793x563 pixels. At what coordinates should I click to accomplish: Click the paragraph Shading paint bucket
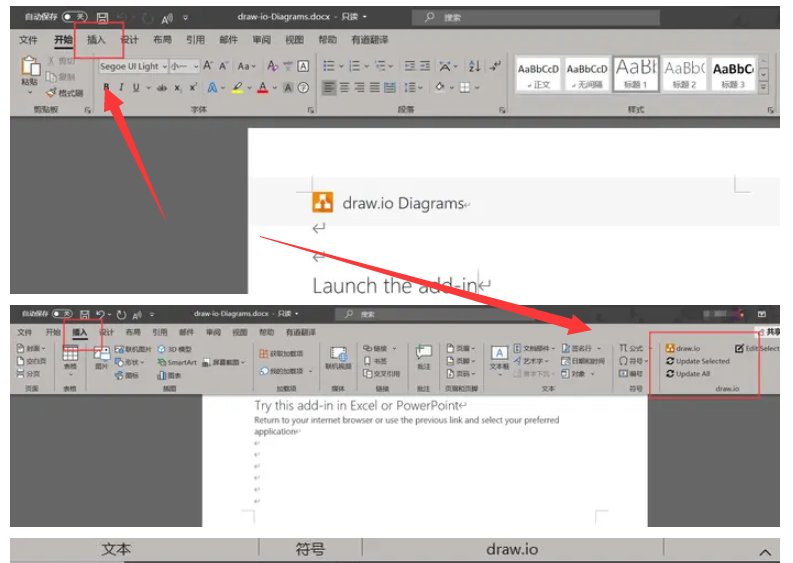(x=439, y=87)
